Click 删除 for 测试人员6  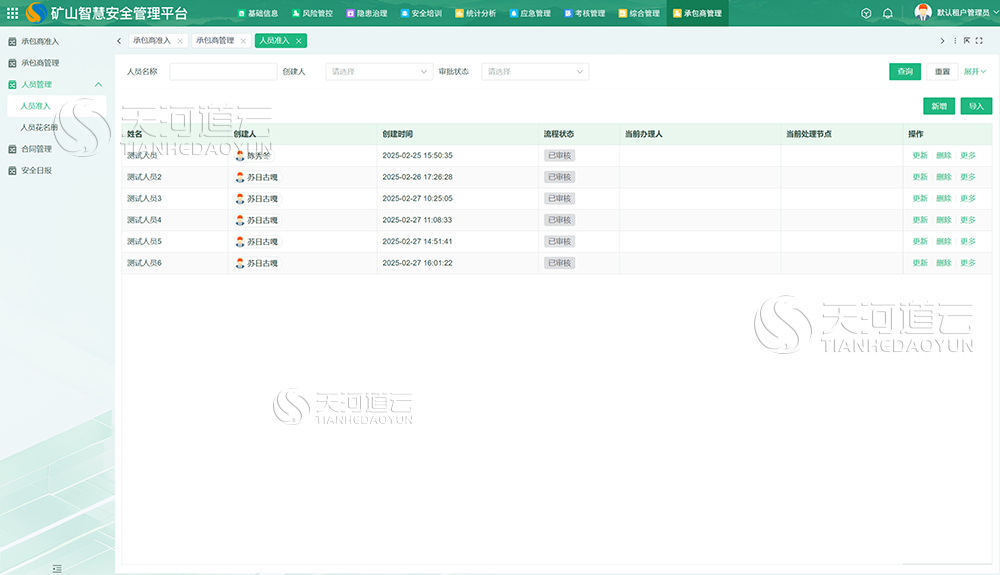[944, 263]
